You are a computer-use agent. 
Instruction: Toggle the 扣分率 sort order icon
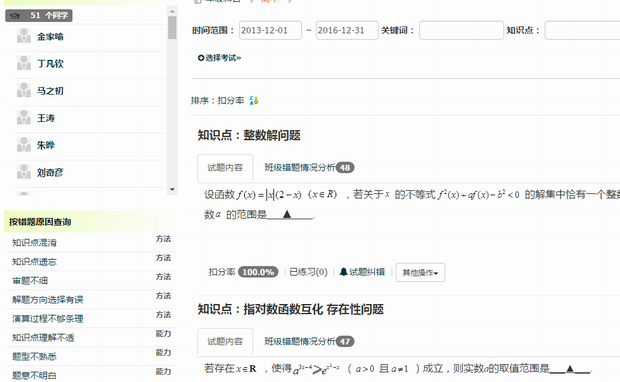[x=254, y=101]
